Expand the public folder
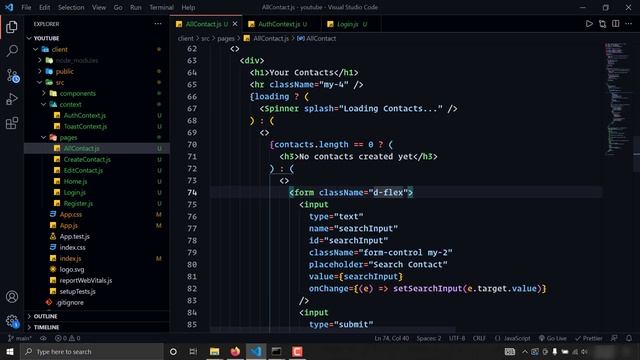The height and width of the screenshot is (360, 640). 40,71
